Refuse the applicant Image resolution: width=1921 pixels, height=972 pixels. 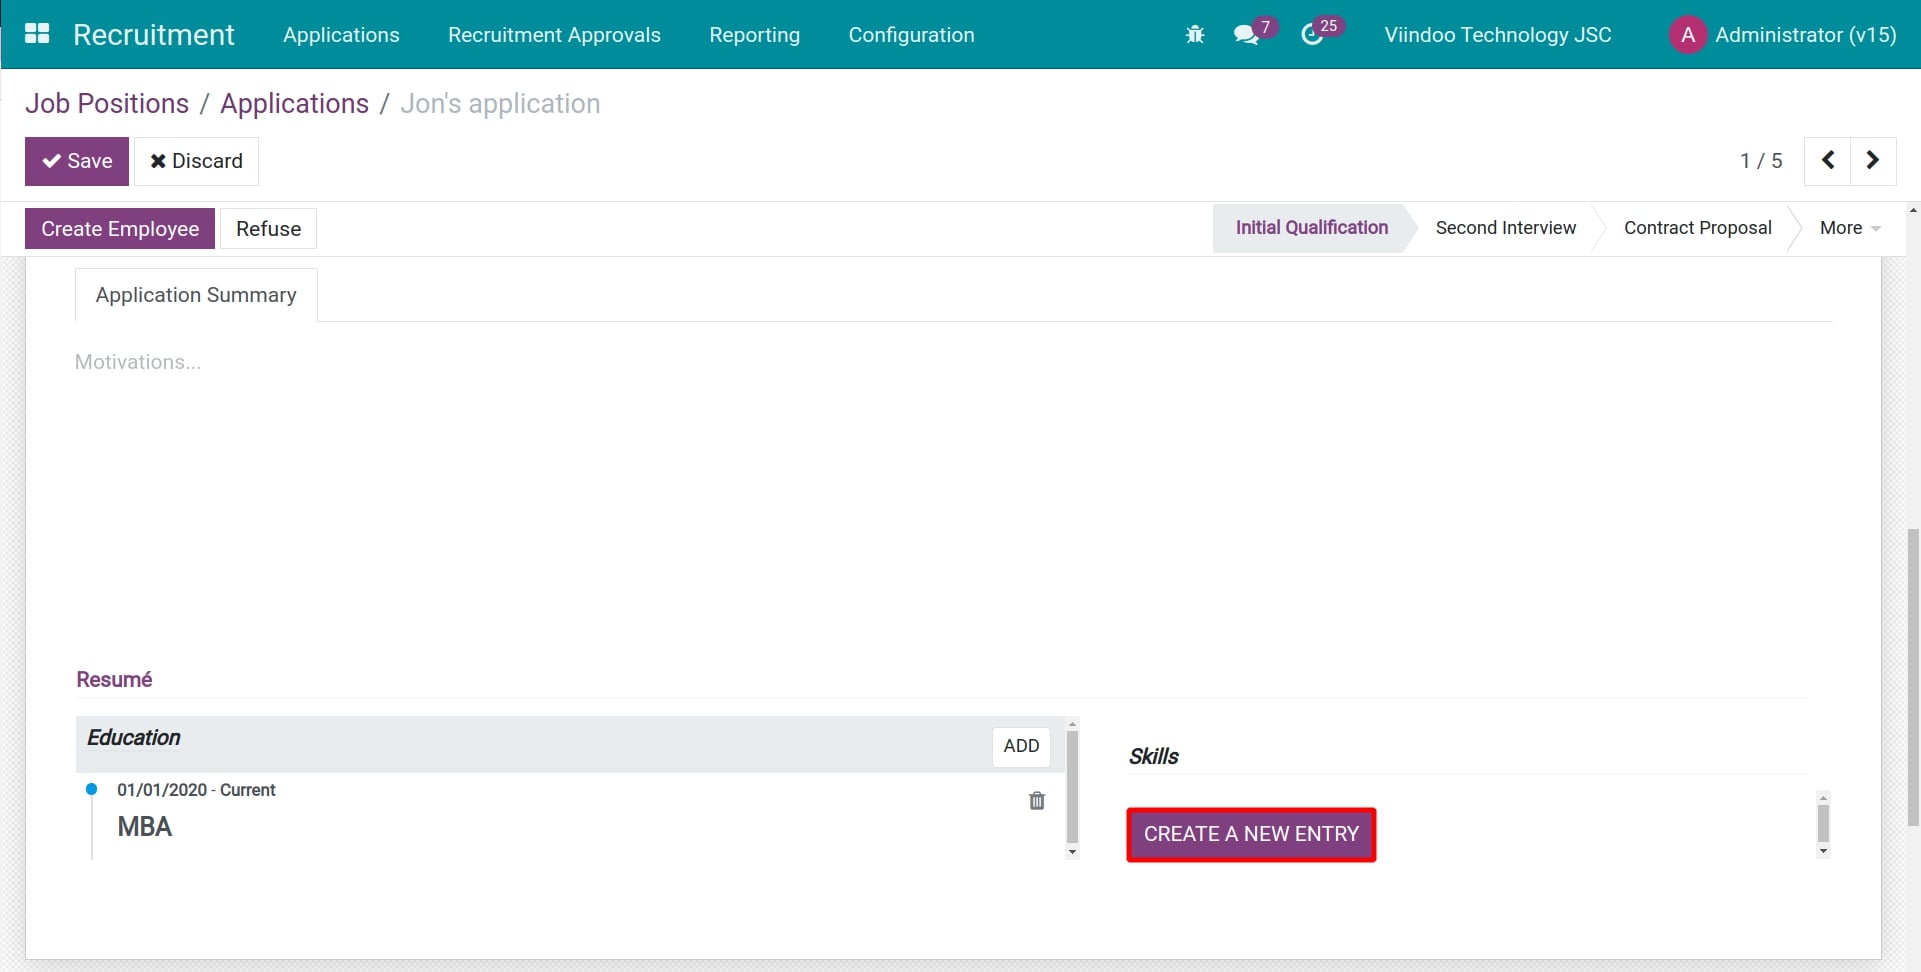point(267,228)
